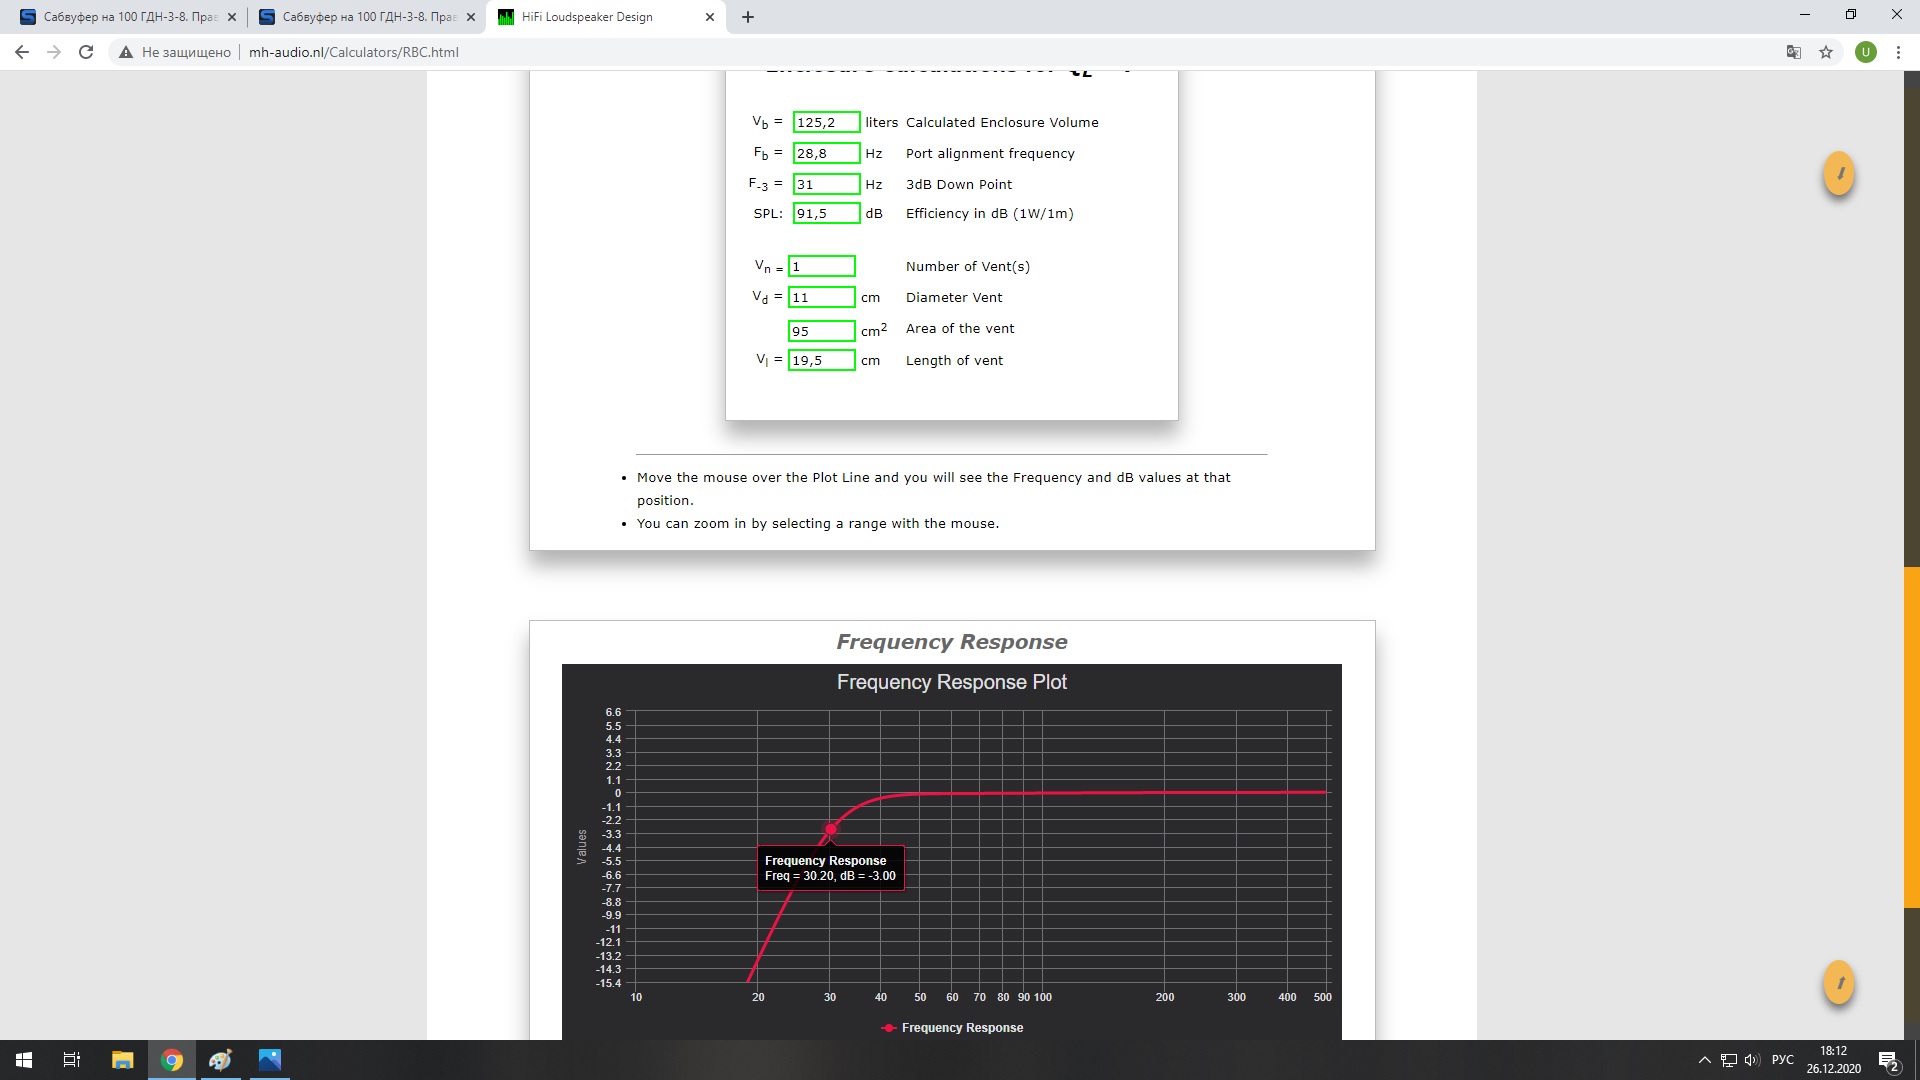Click the Number of Vents field
The width and height of the screenshot is (1920, 1080).
point(821,266)
